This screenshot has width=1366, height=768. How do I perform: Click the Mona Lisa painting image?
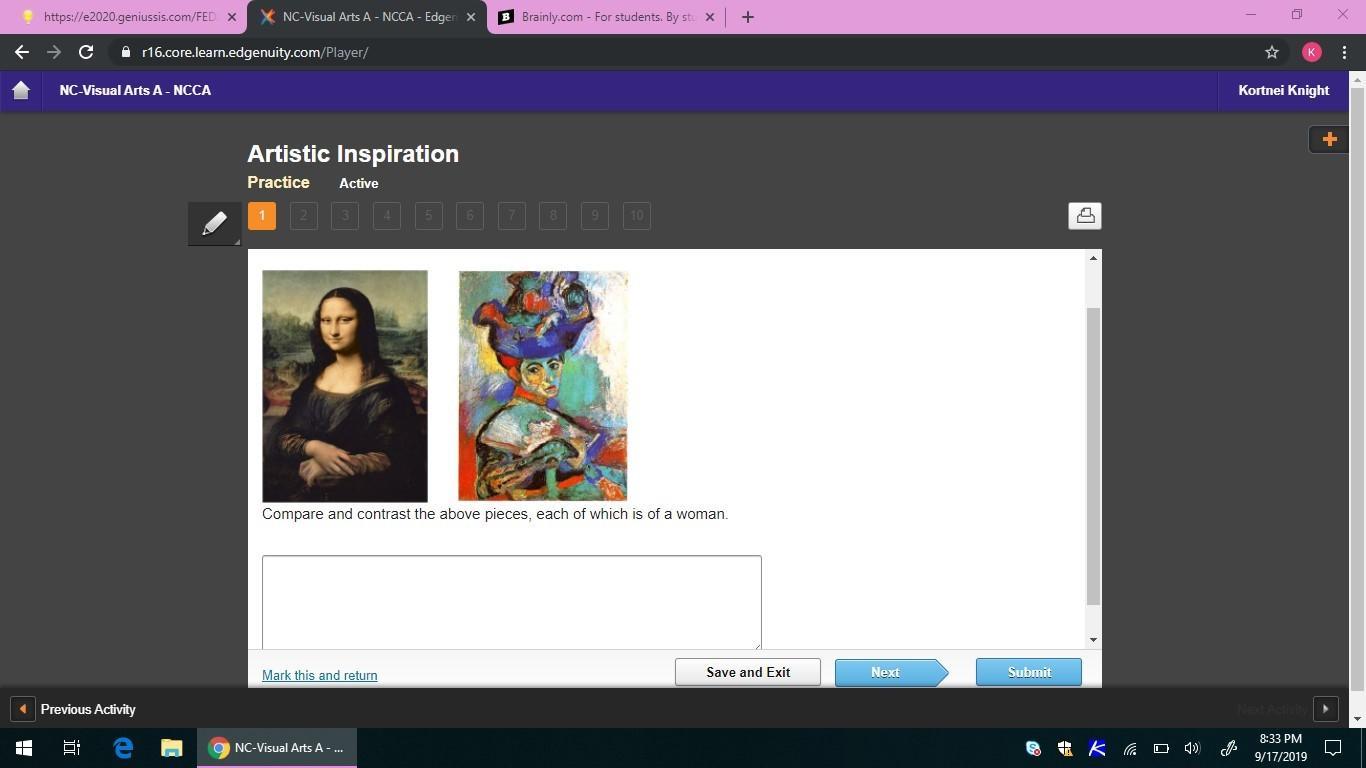click(345, 386)
